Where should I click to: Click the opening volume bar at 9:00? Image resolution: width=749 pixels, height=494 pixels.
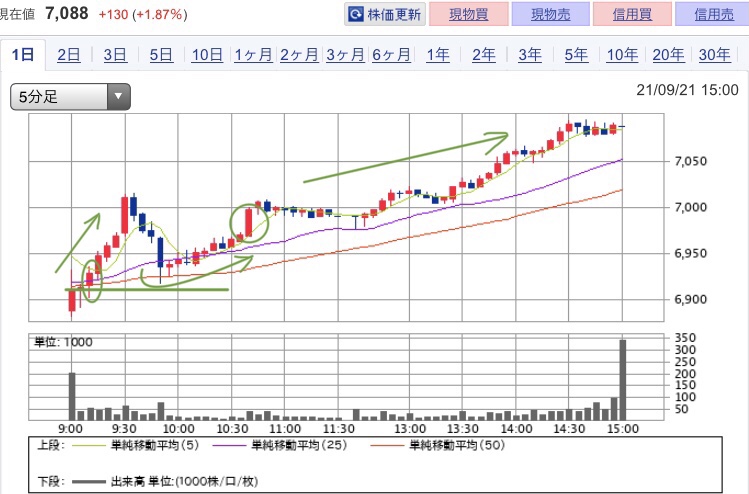72,396
